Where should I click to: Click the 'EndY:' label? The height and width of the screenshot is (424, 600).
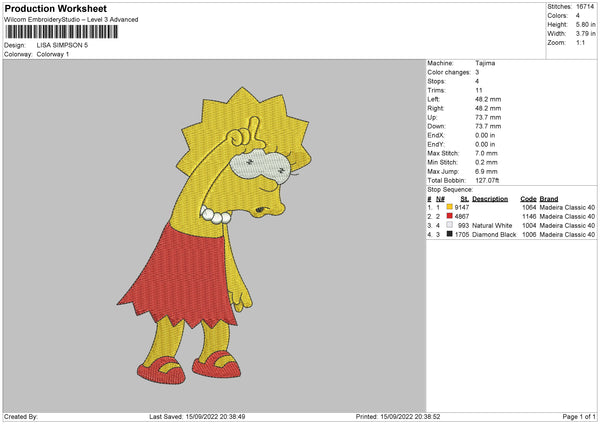click(x=436, y=144)
